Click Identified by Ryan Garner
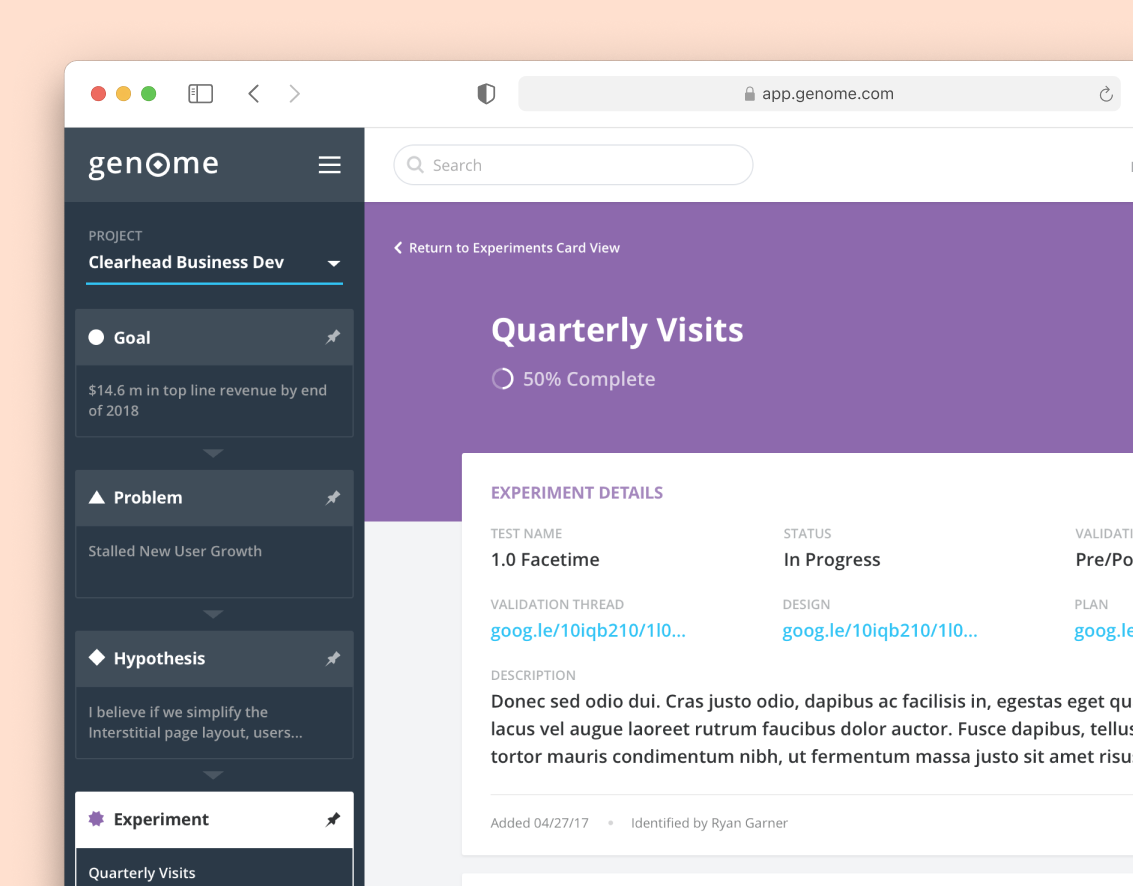The image size is (1133, 886). point(709,823)
